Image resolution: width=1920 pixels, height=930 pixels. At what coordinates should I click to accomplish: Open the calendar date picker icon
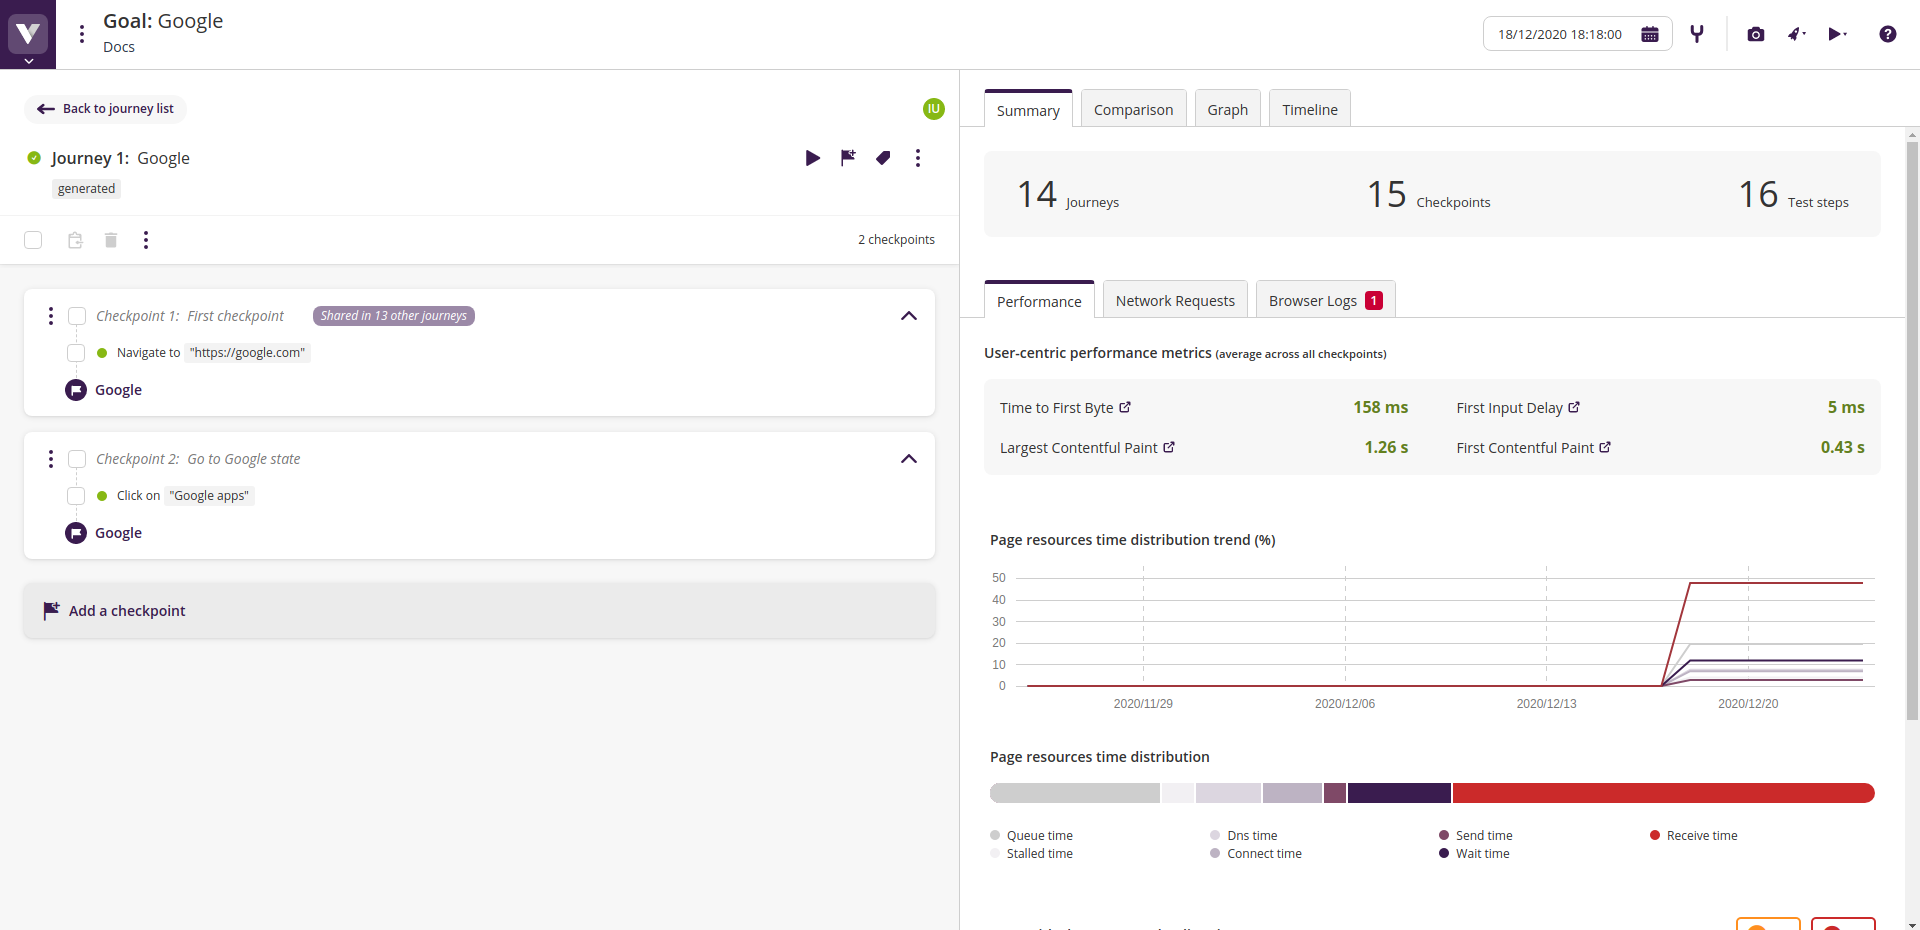coord(1650,34)
